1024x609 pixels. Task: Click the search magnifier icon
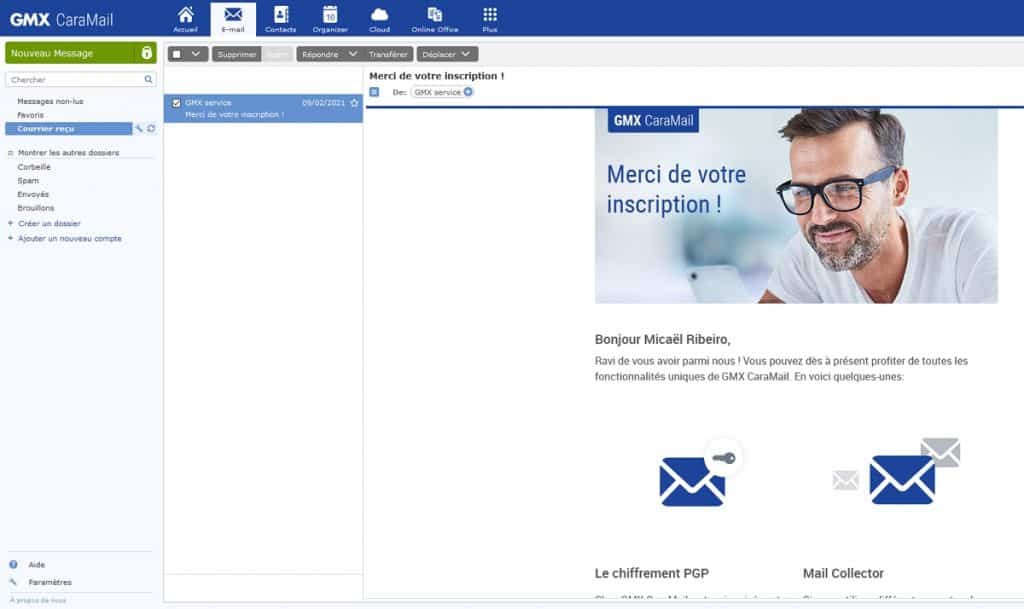point(148,80)
